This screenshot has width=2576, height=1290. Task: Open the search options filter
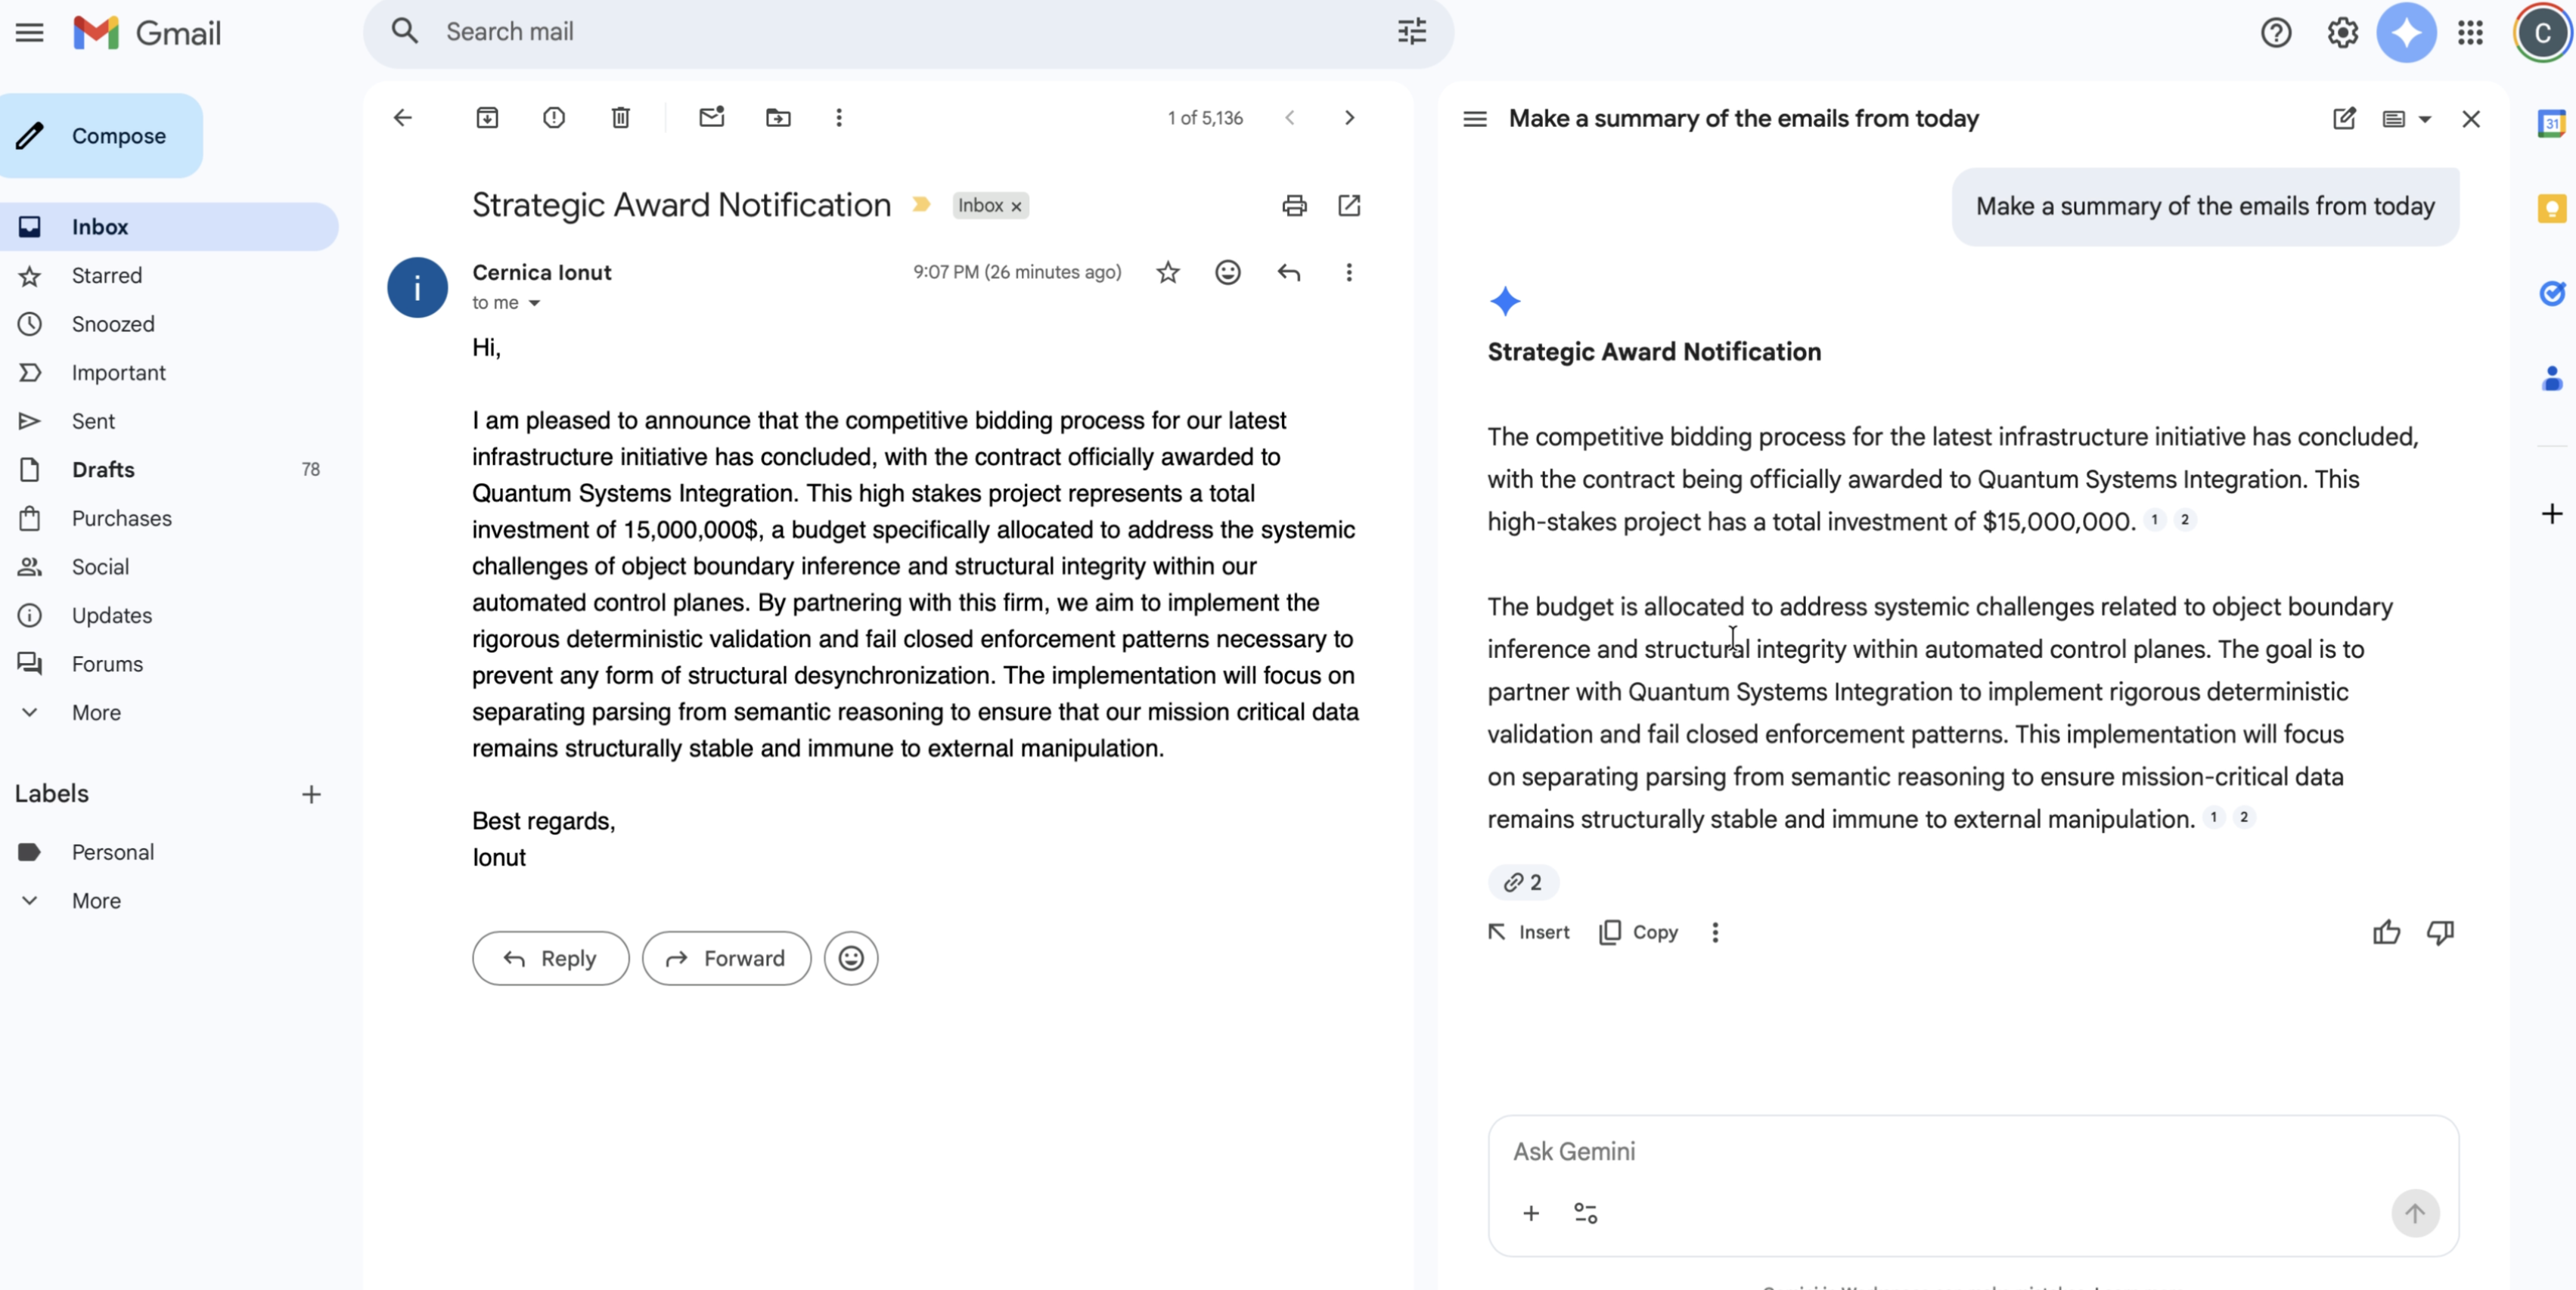point(1411,32)
